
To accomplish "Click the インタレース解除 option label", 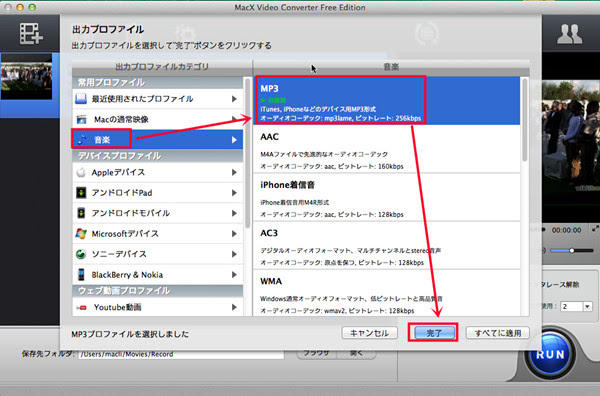I will point(560,285).
